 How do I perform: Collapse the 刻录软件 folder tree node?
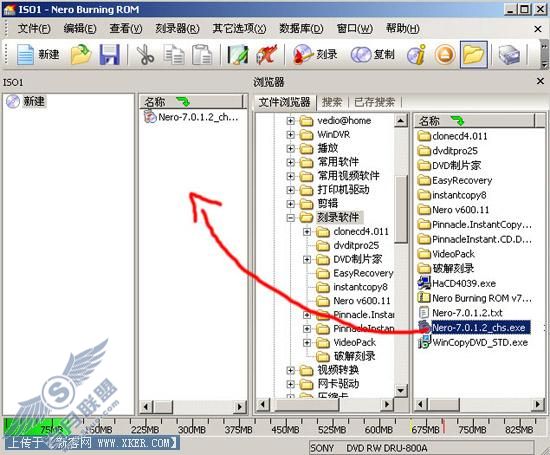point(290,218)
